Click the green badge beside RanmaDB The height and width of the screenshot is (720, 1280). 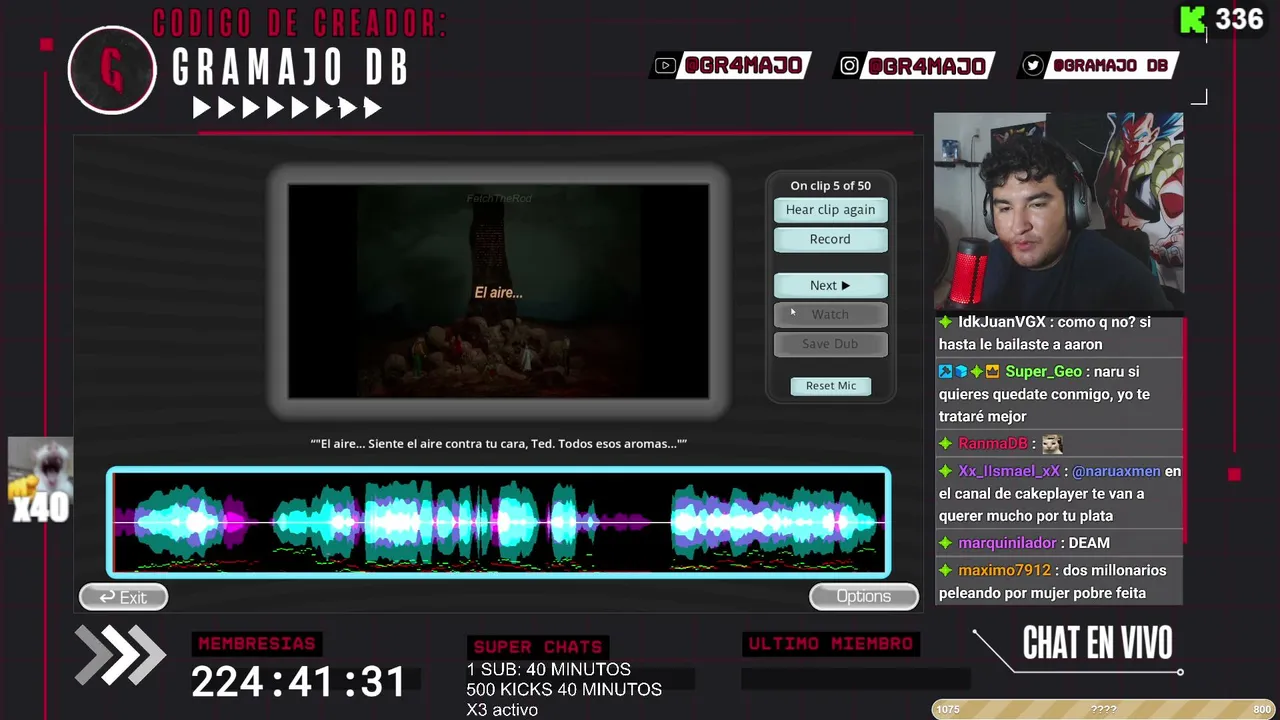click(x=945, y=444)
